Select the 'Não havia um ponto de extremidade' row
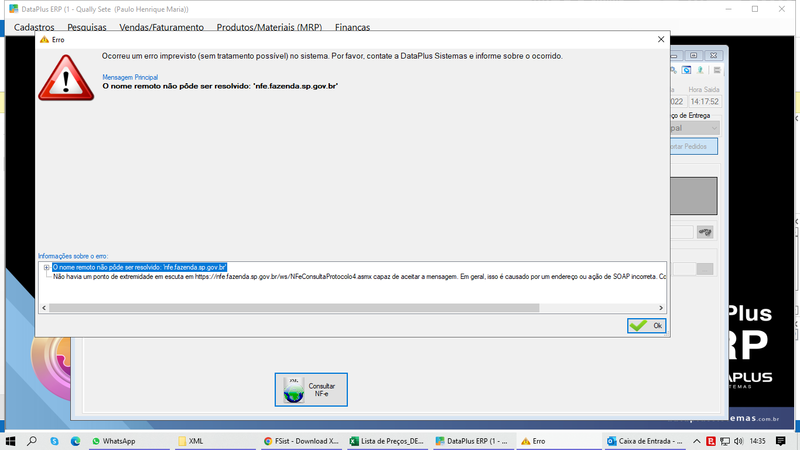The width and height of the screenshot is (800, 450). tap(359, 277)
